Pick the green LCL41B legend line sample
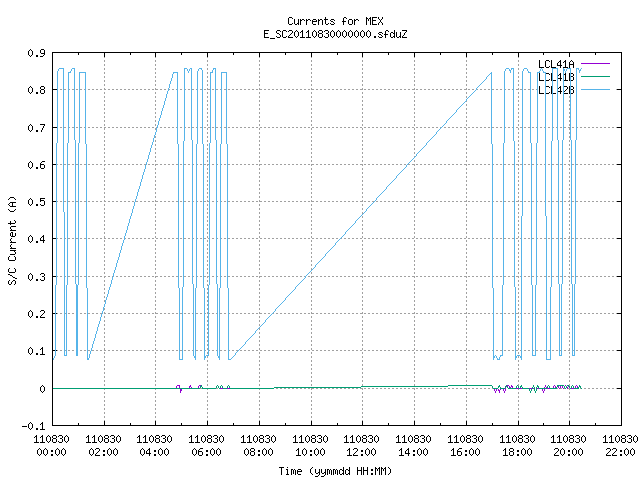Image resolution: width=640 pixels, height=480 pixels. (595, 76)
